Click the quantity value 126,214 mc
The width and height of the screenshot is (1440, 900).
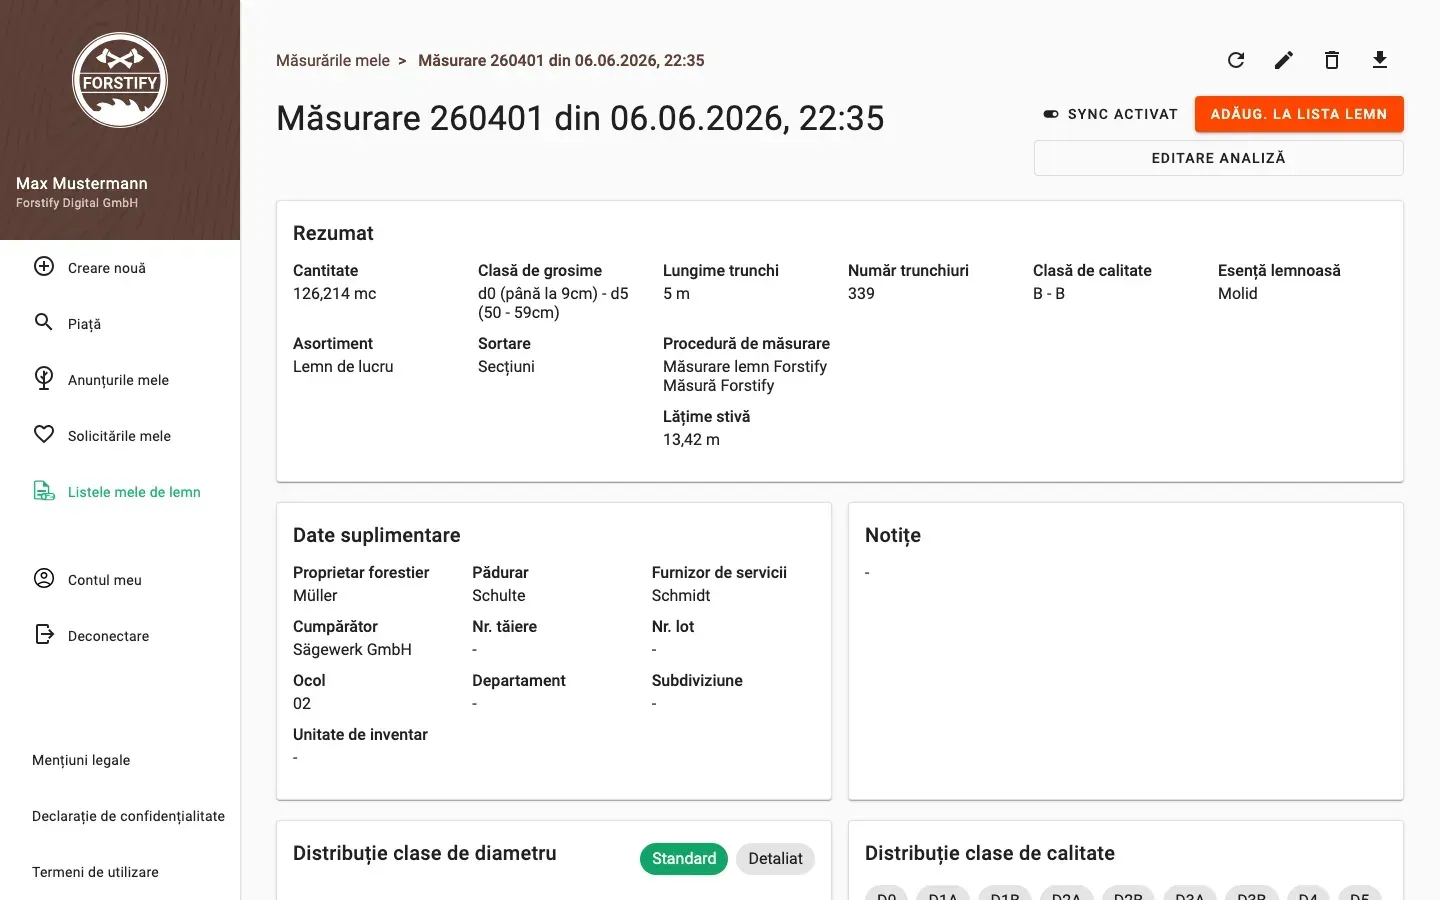335,293
